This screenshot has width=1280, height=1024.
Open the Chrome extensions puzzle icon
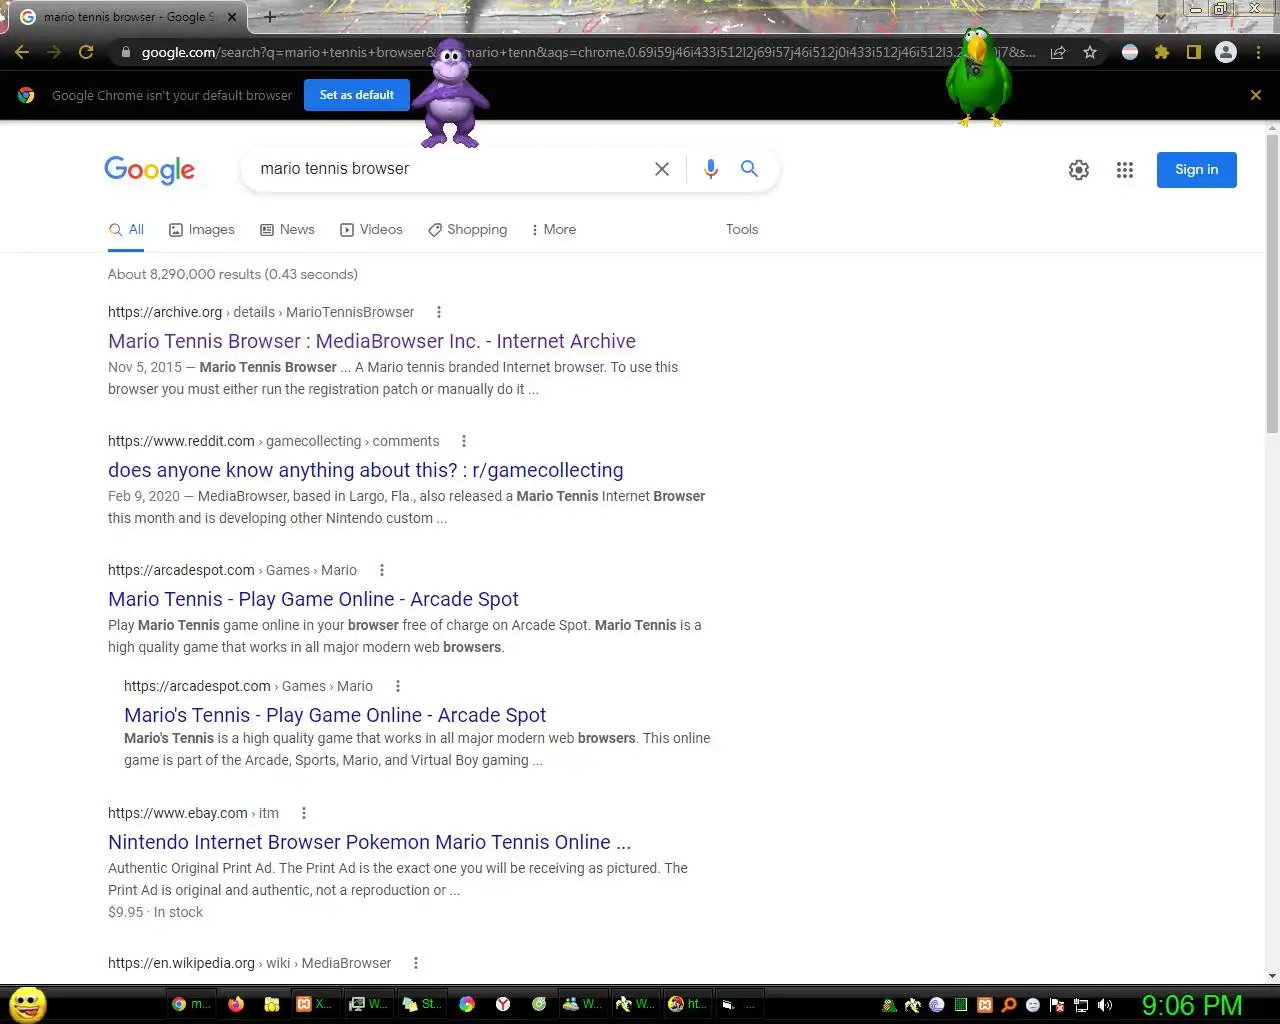[x=1162, y=52]
